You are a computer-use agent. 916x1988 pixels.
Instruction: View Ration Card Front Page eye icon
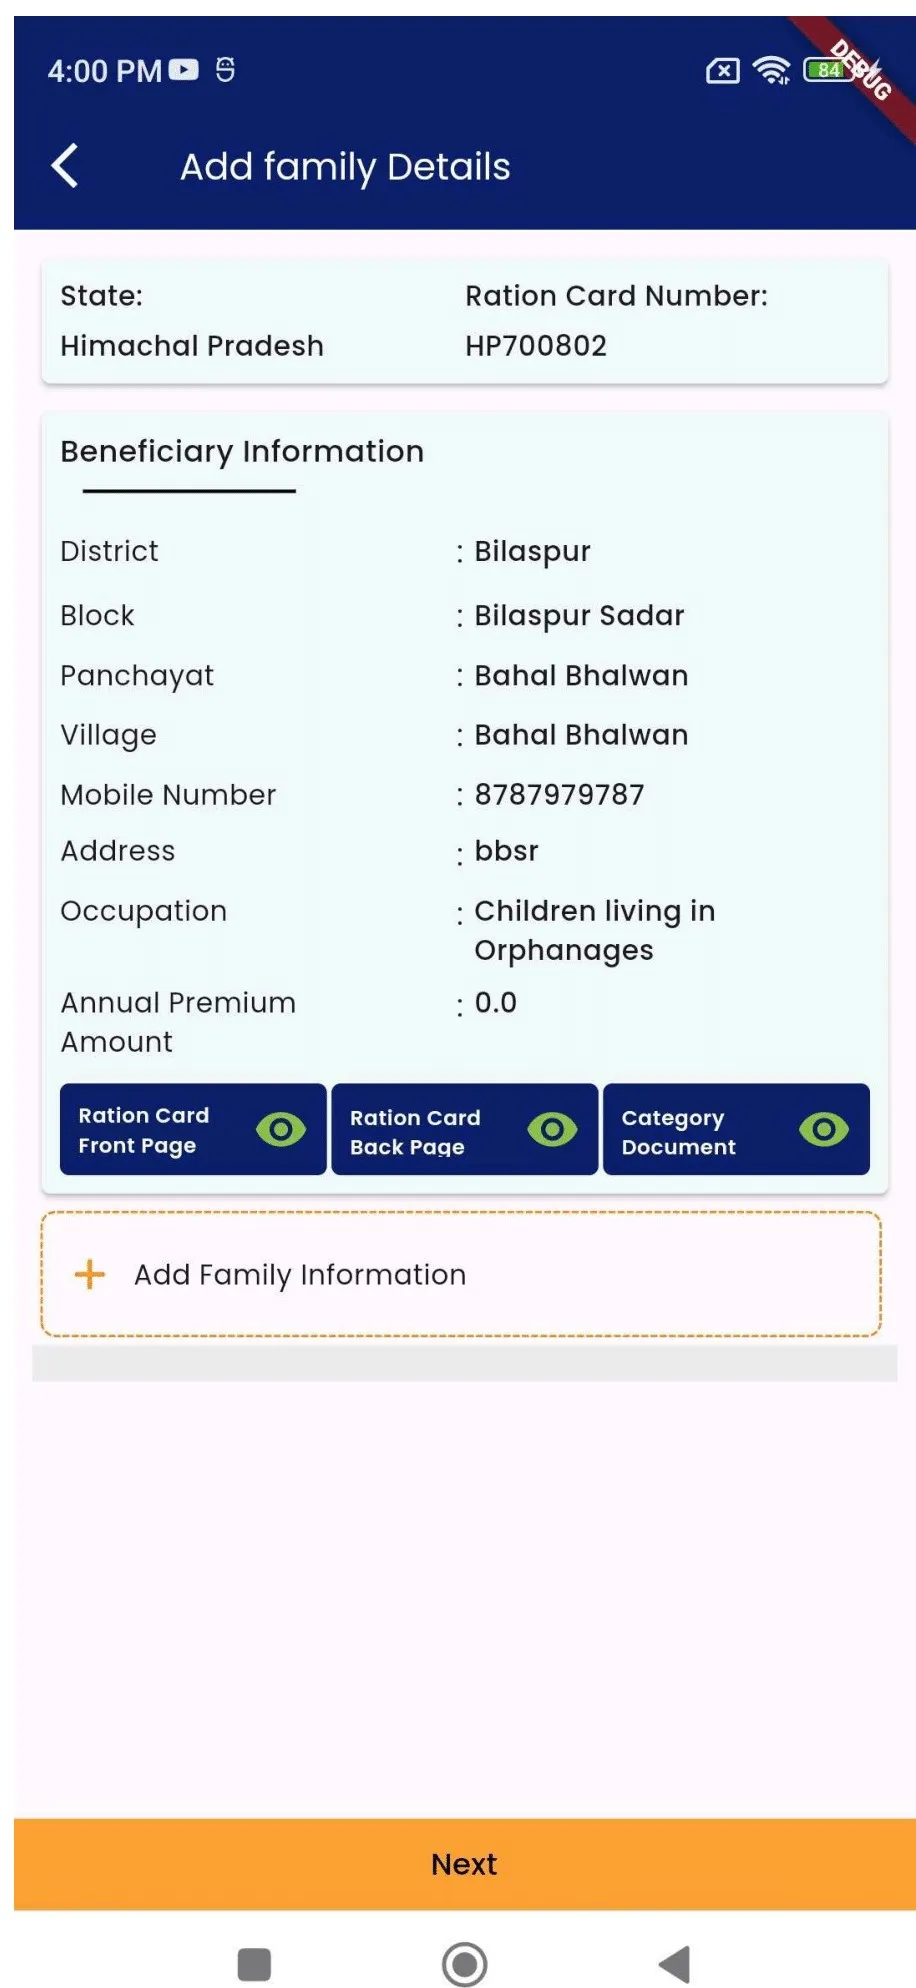pos(281,1129)
